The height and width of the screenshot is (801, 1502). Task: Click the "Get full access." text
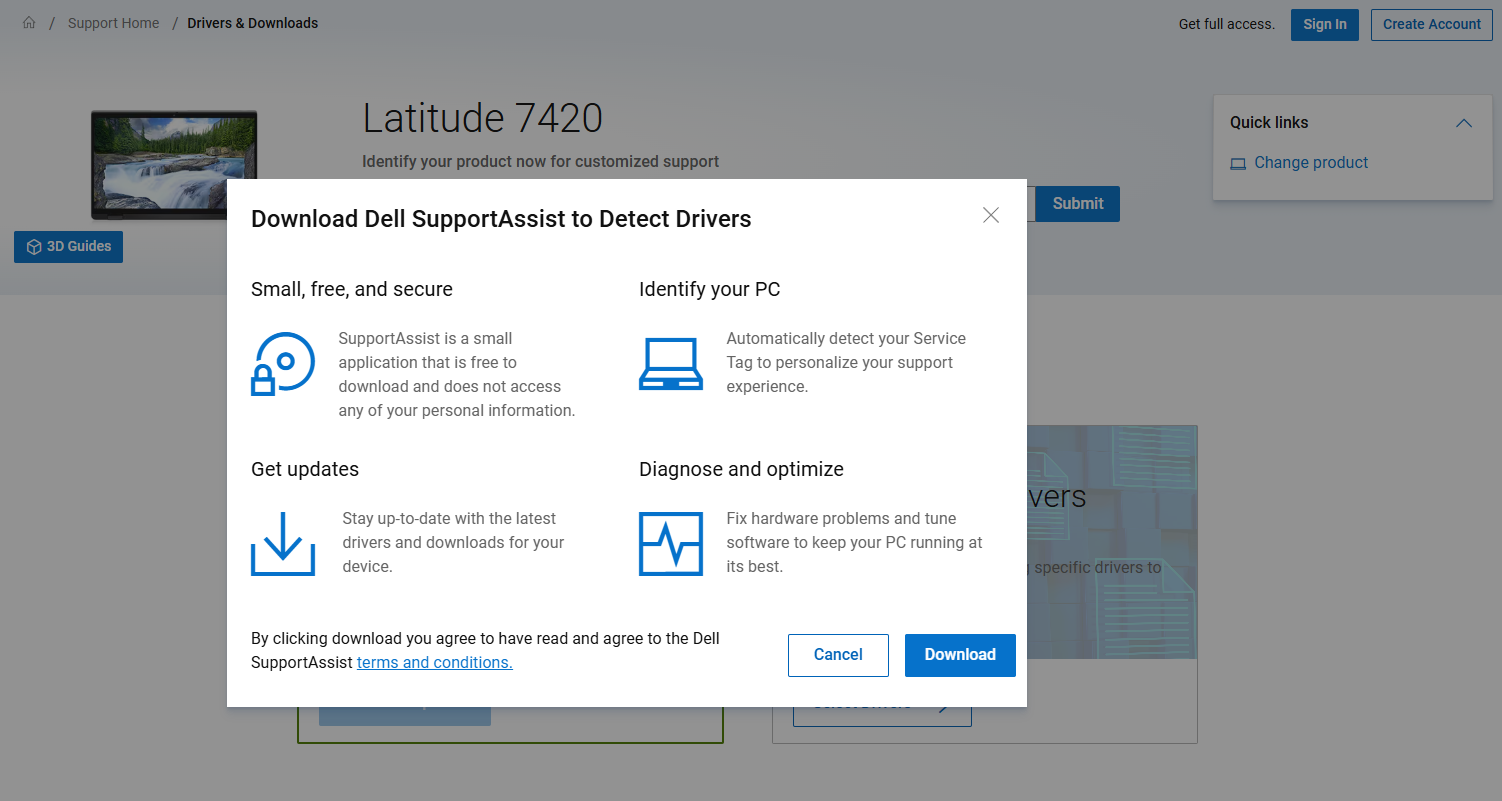coord(1227,24)
